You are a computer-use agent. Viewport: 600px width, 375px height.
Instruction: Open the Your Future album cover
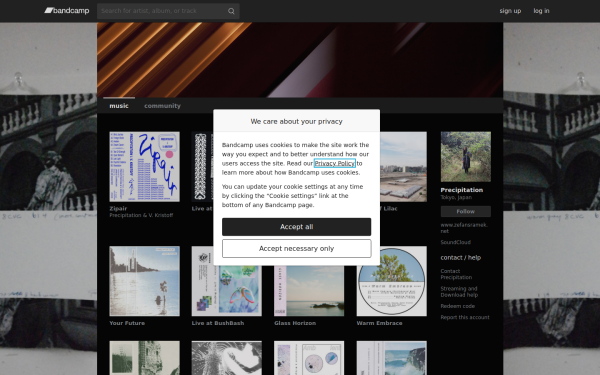click(144, 281)
